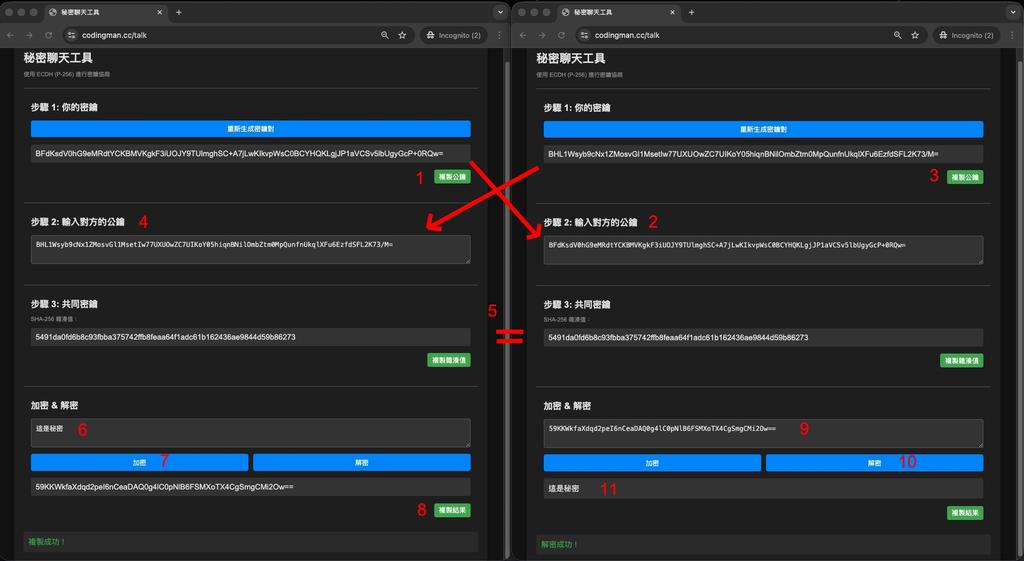The height and width of the screenshot is (561, 1024).
Task: Bookmark the page using the left window's star icon
Action: [x=402, y=35]
